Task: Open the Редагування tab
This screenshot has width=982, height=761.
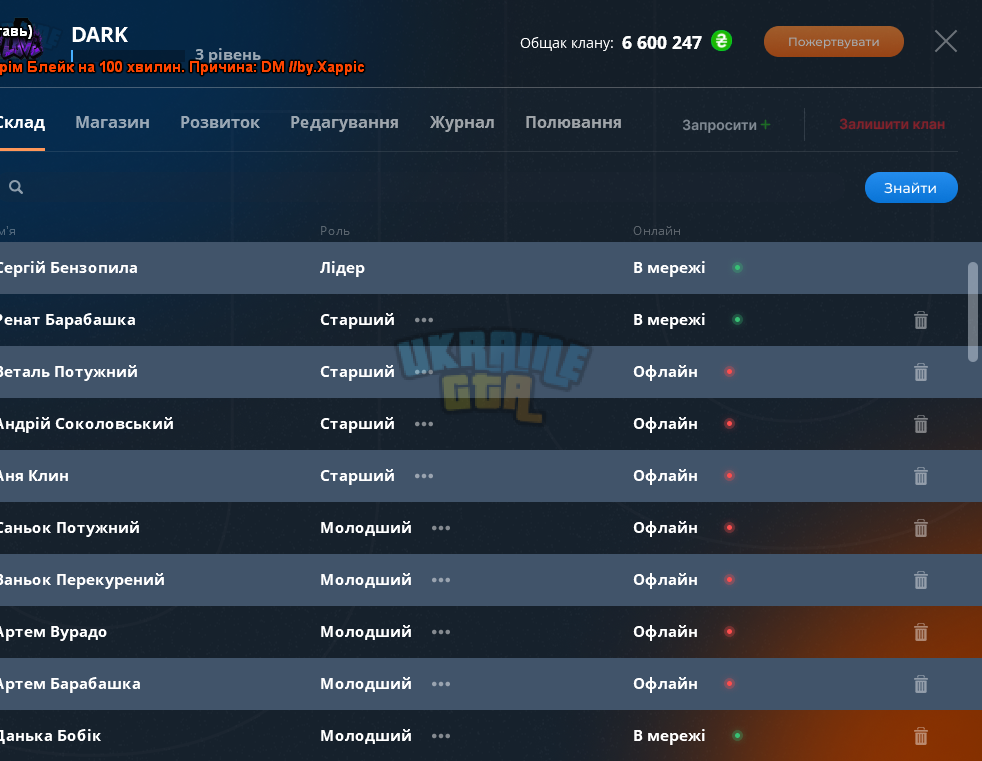Action: (x=344, y=122)
